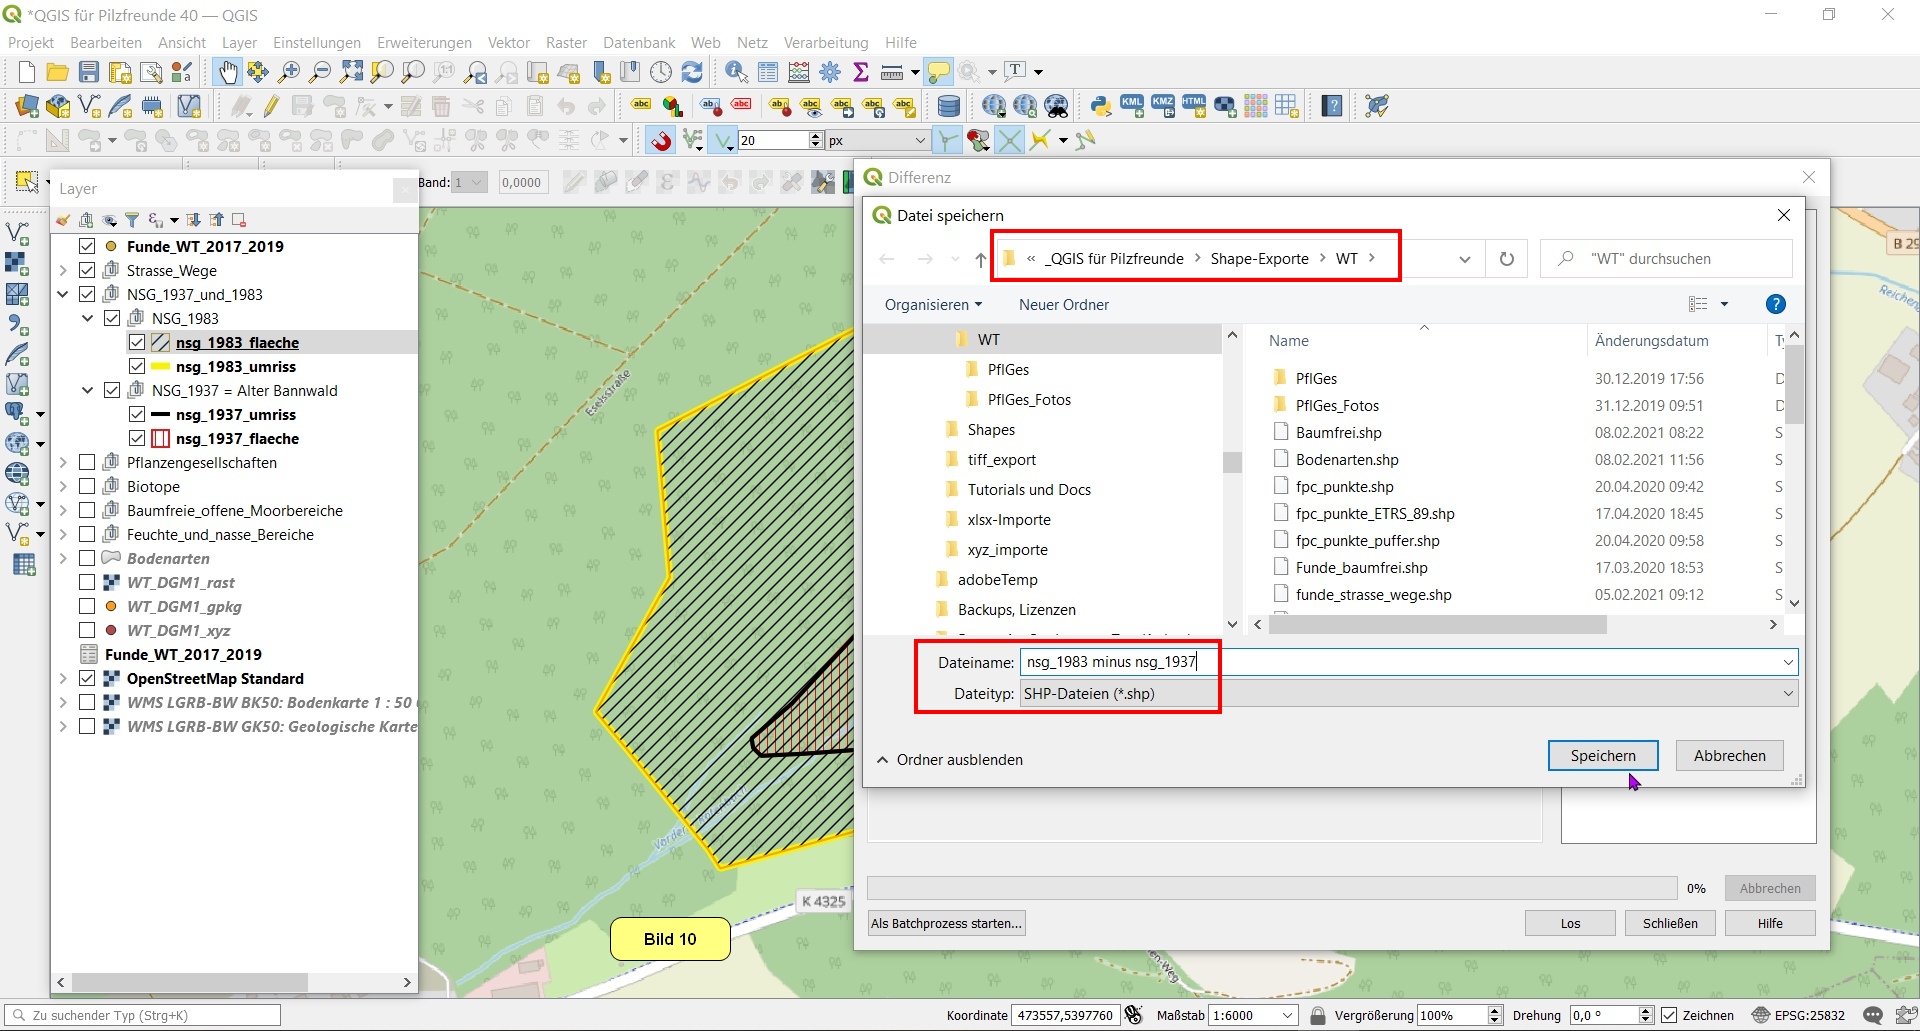Screen dimensions: 1920x1031
Task: Open the Dateityp SHP-Dateien dropdown
Action: (1408, 694)
